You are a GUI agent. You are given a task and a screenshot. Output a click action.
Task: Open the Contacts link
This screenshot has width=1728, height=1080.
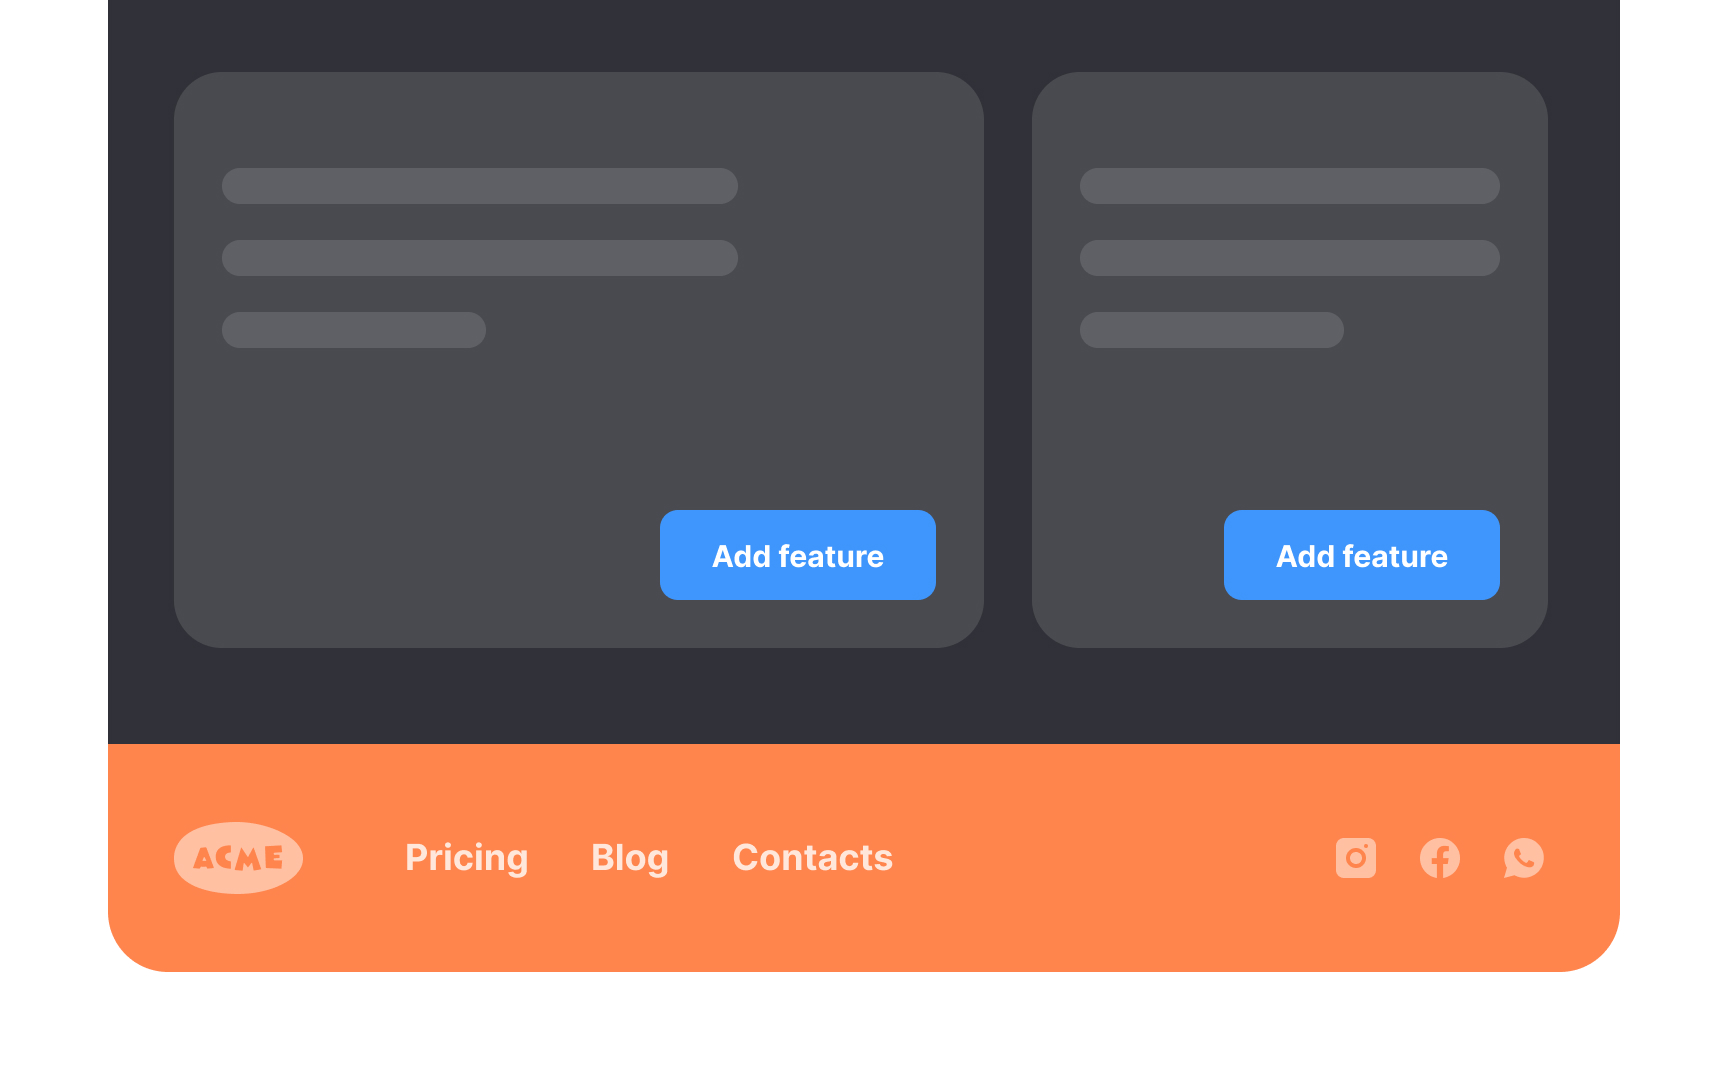[812, 857]
